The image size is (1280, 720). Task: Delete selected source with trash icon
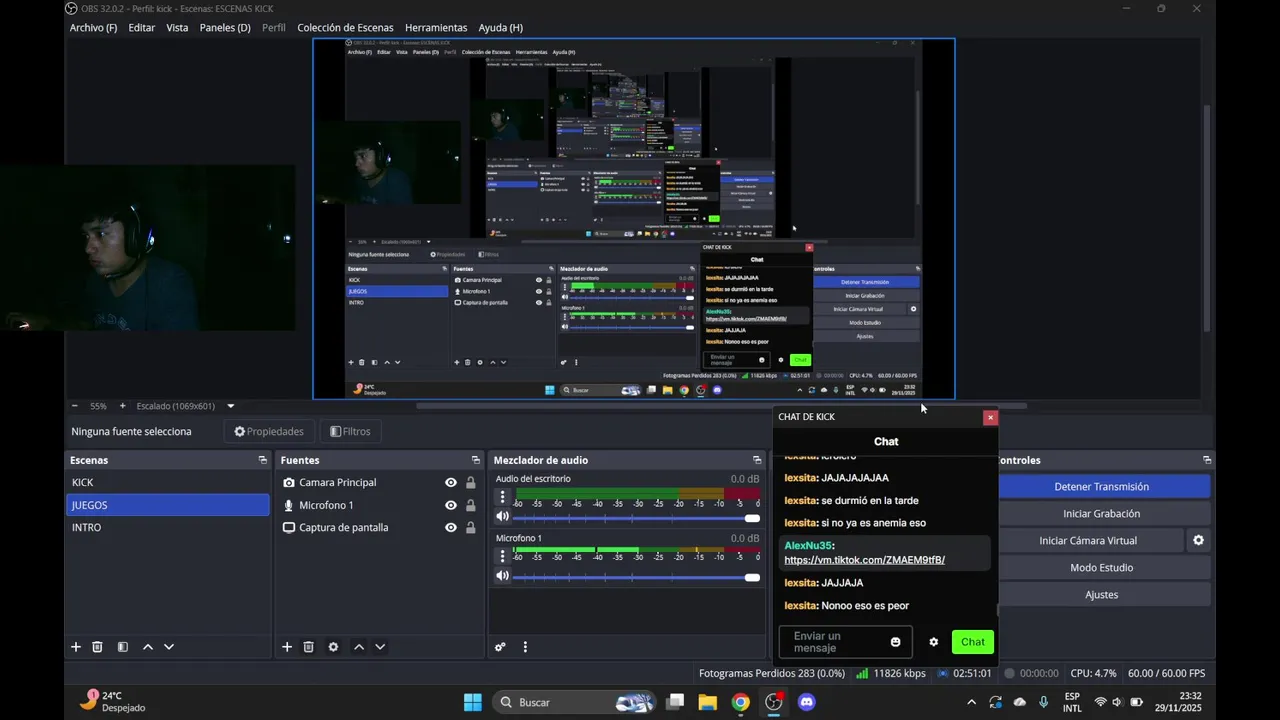coord(308,647)
